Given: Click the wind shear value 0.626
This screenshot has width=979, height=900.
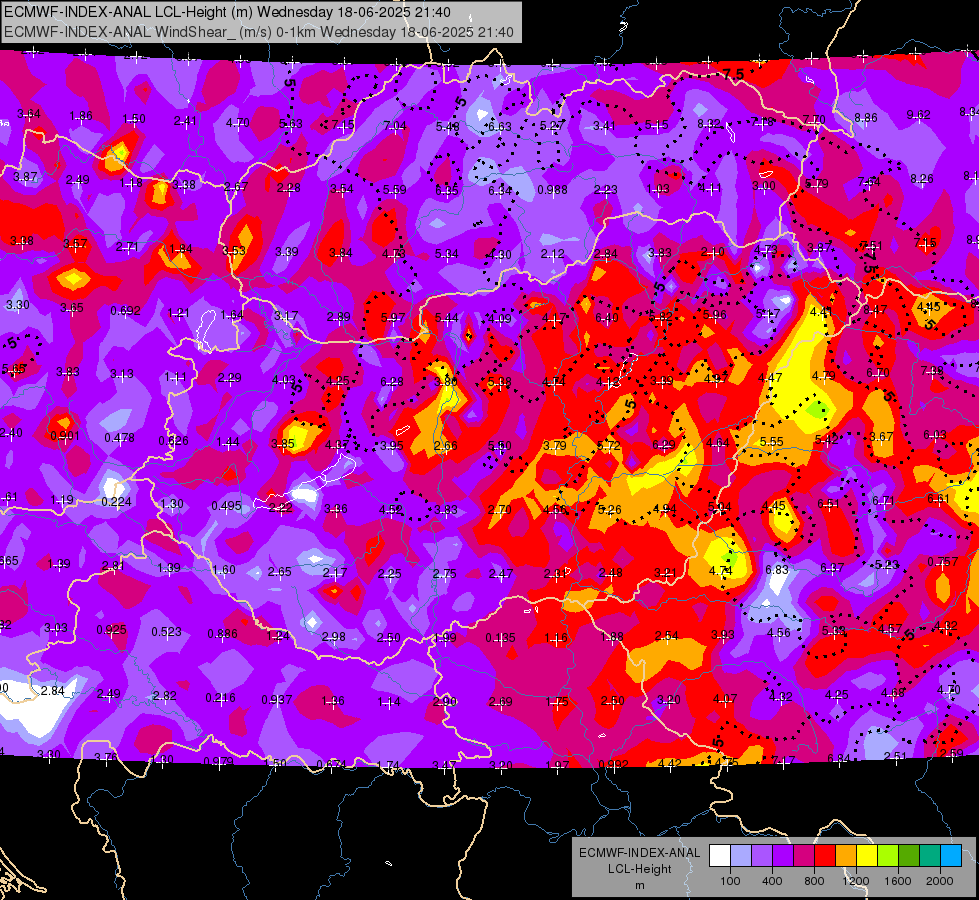Looking at the screenshot, I should [174, 440].
